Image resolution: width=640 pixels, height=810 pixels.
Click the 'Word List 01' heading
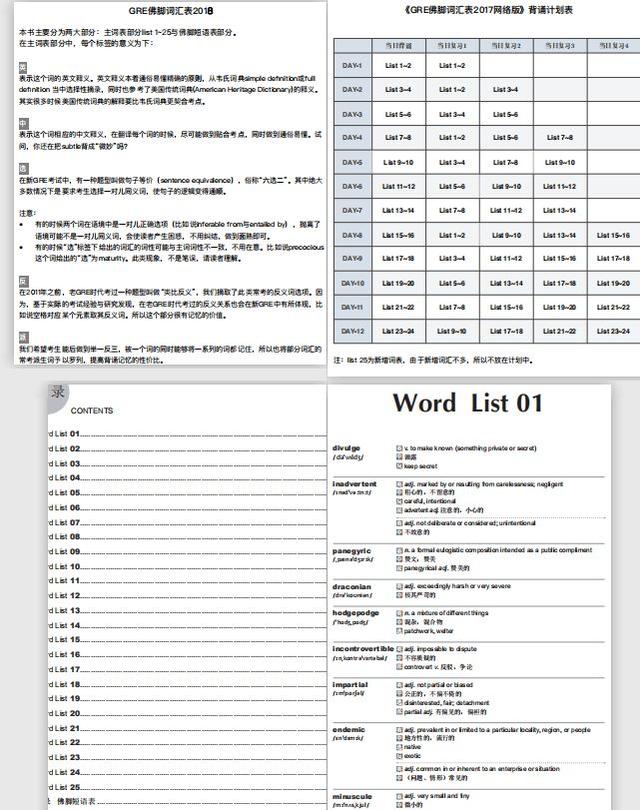click(x=468, y=403)
